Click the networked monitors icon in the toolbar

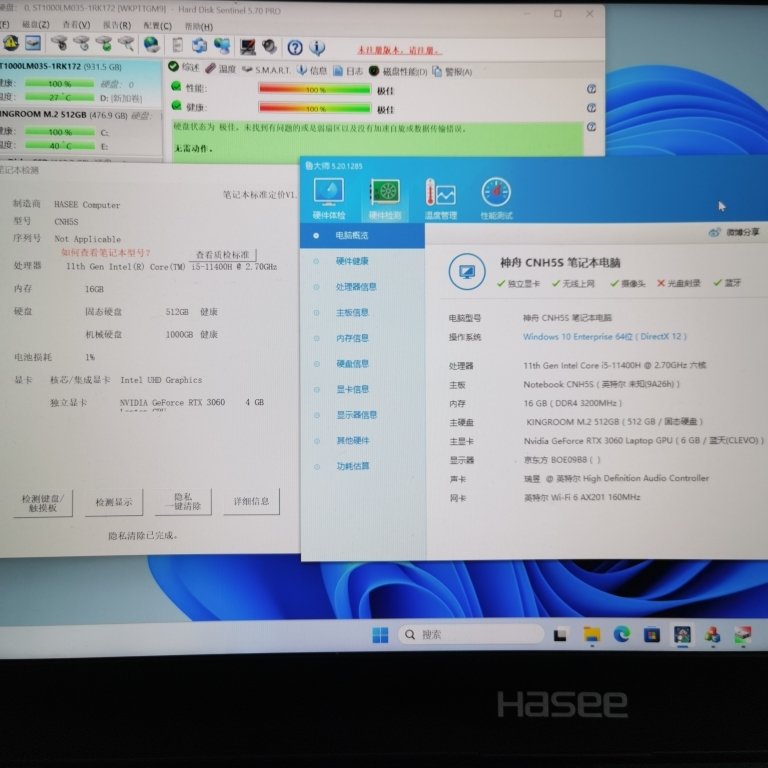(x=222, y=46)
